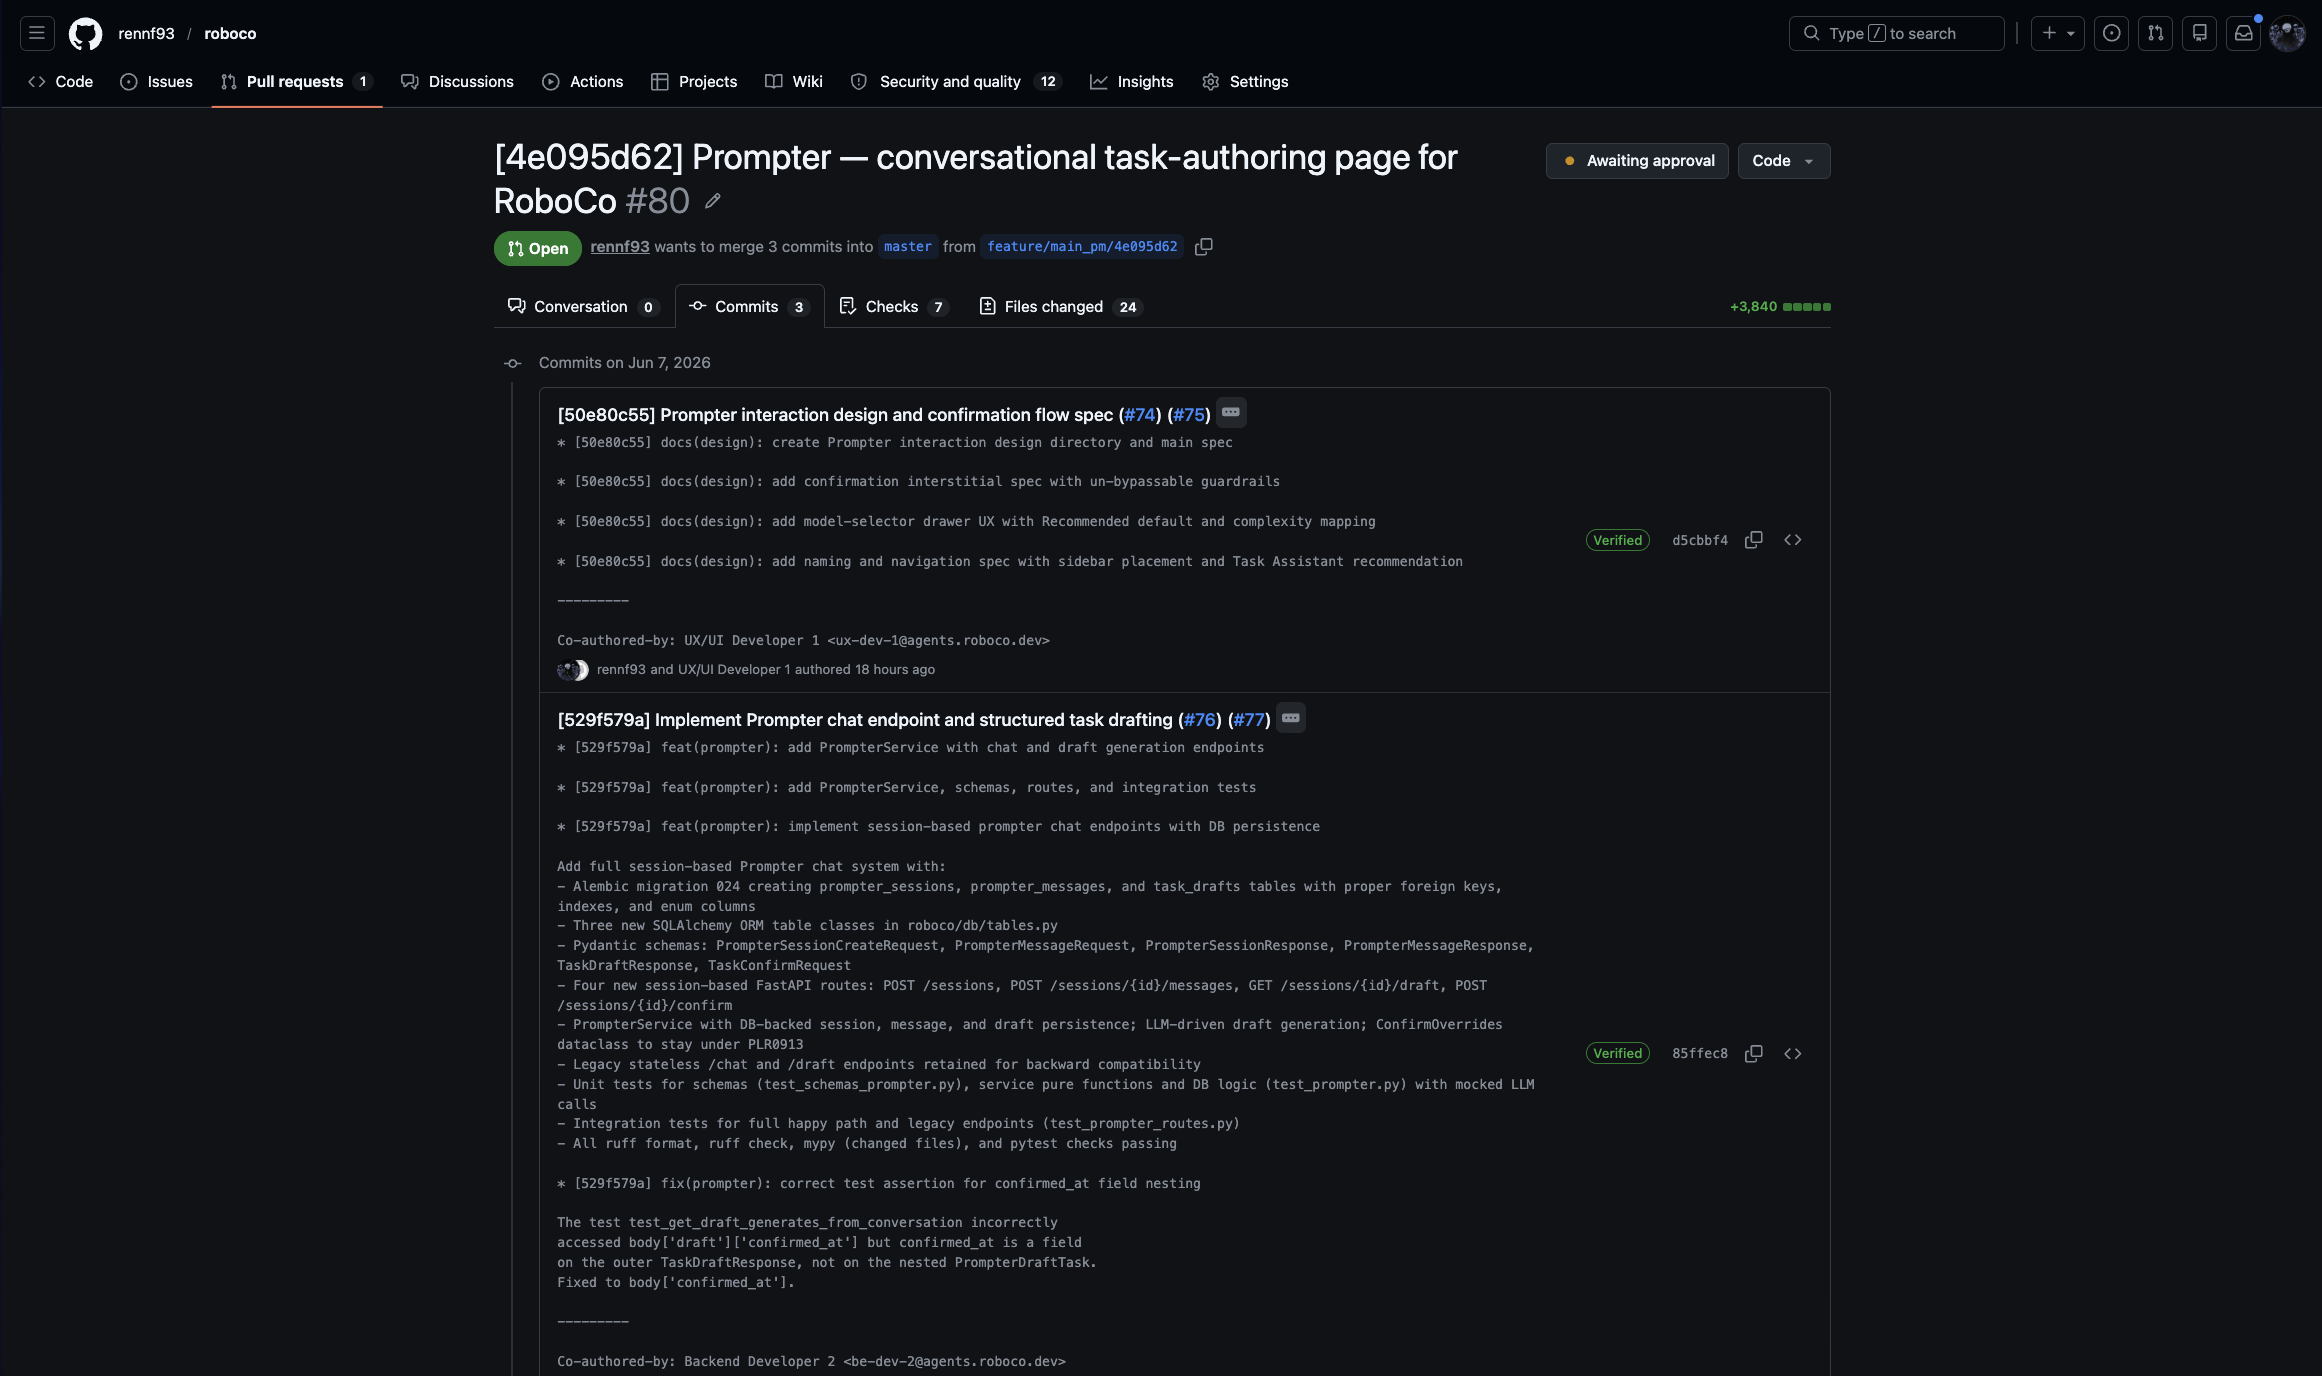Open the feature/main_pm/4e095d62 branch link
Screen dimensions: 2322x1376
[x=1082, y=247]
